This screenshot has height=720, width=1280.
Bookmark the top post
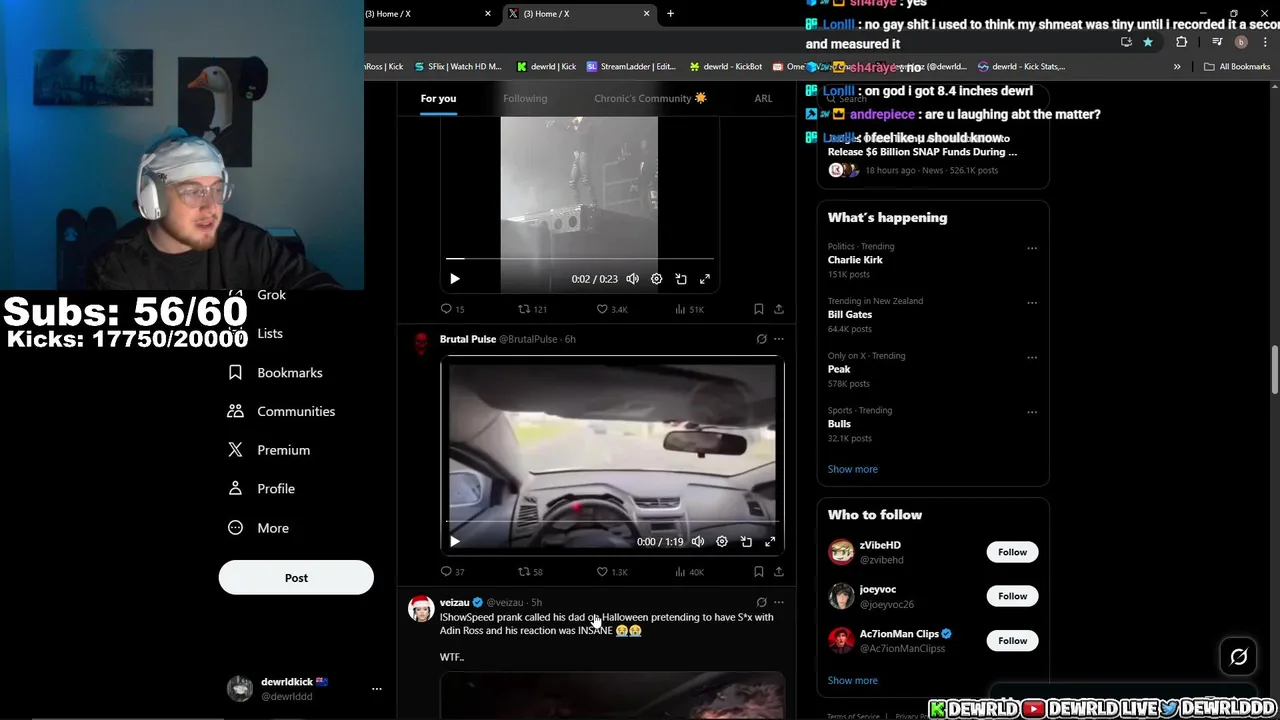pos(759,309)
